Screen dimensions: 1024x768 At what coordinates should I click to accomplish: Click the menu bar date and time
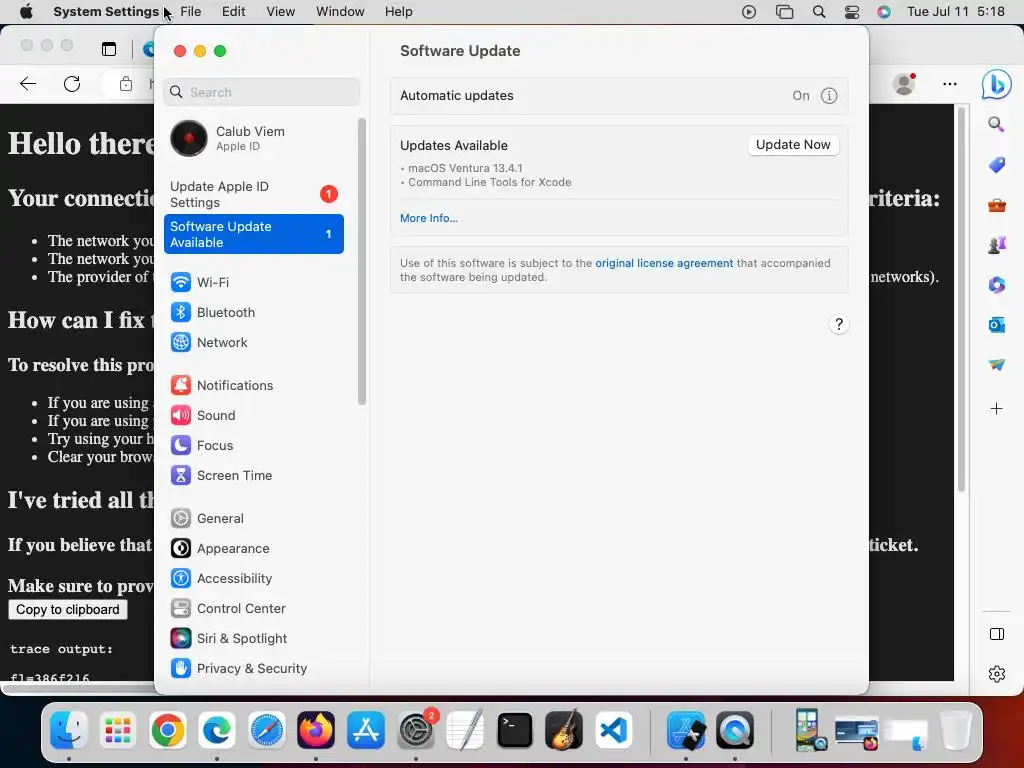(x=955, y=12)
